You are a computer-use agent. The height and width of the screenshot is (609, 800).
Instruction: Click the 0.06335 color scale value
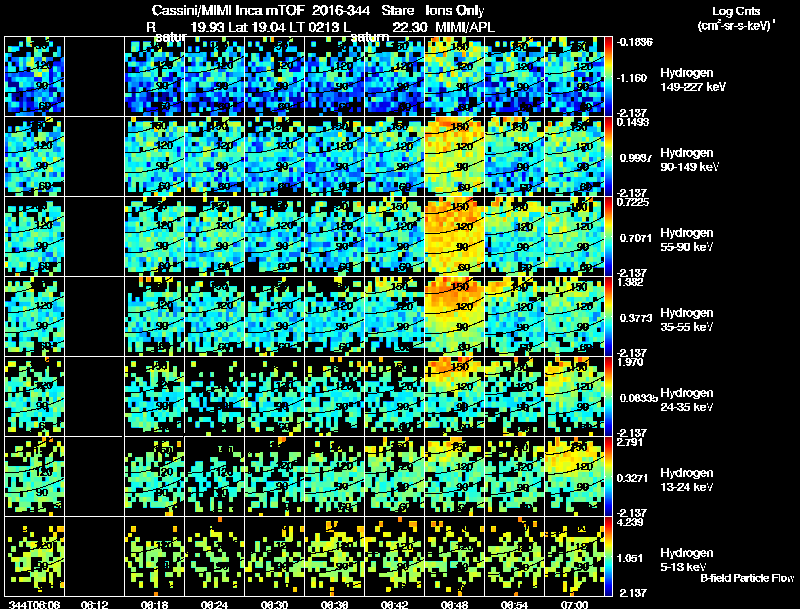(638, 398)
